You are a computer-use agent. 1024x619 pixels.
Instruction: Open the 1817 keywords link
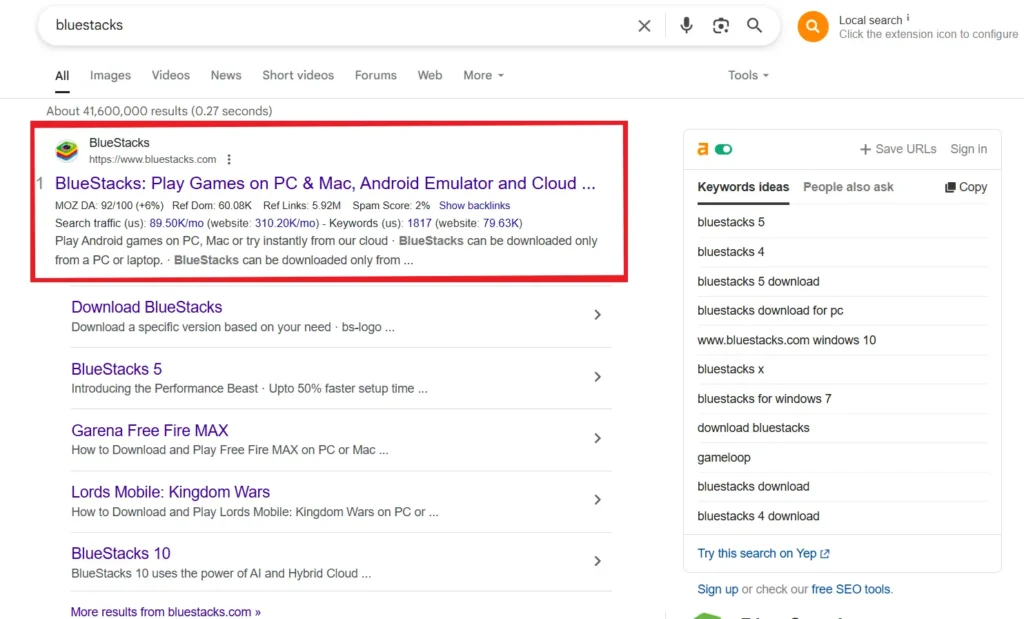coord(419,223)
